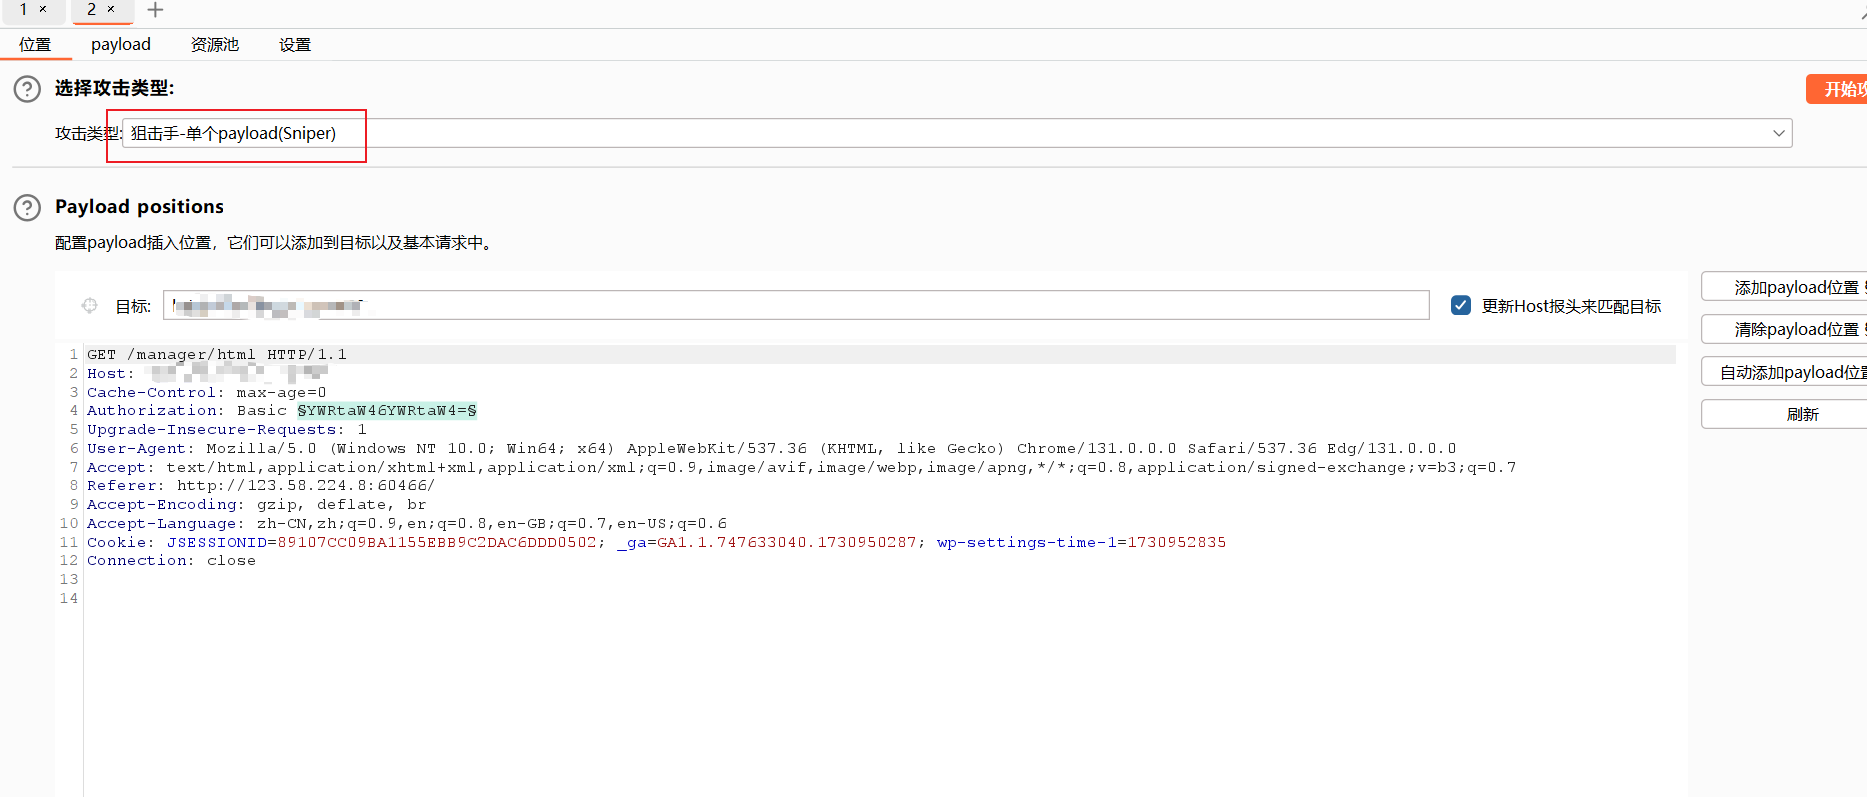Switch to the 资源池 tab
1867x797 pixels.
(x=215, y=45)
